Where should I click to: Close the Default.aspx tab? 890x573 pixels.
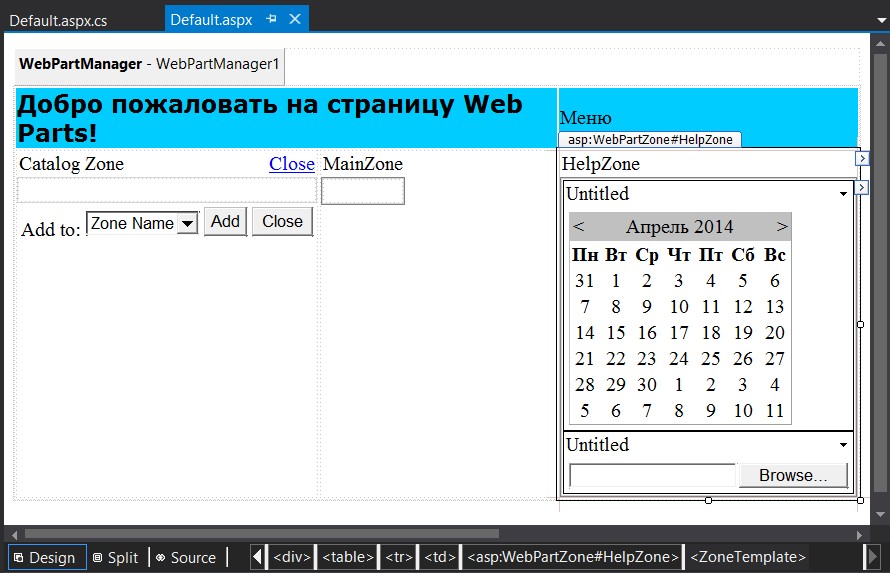(295, 19)
